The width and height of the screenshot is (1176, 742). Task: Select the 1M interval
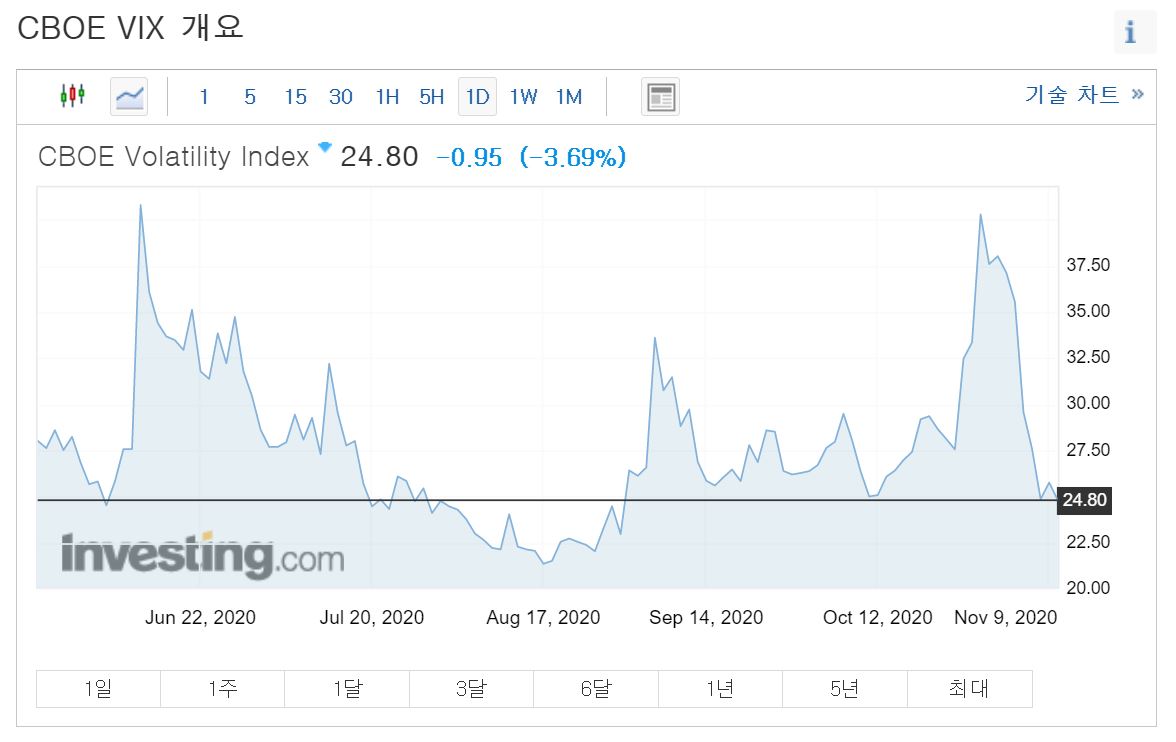coord(569,97)
